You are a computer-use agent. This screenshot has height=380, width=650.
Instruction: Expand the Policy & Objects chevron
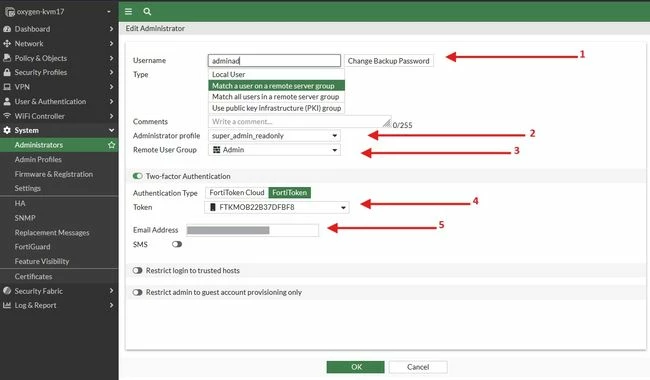pyautogui.click(x=111, y=58)
